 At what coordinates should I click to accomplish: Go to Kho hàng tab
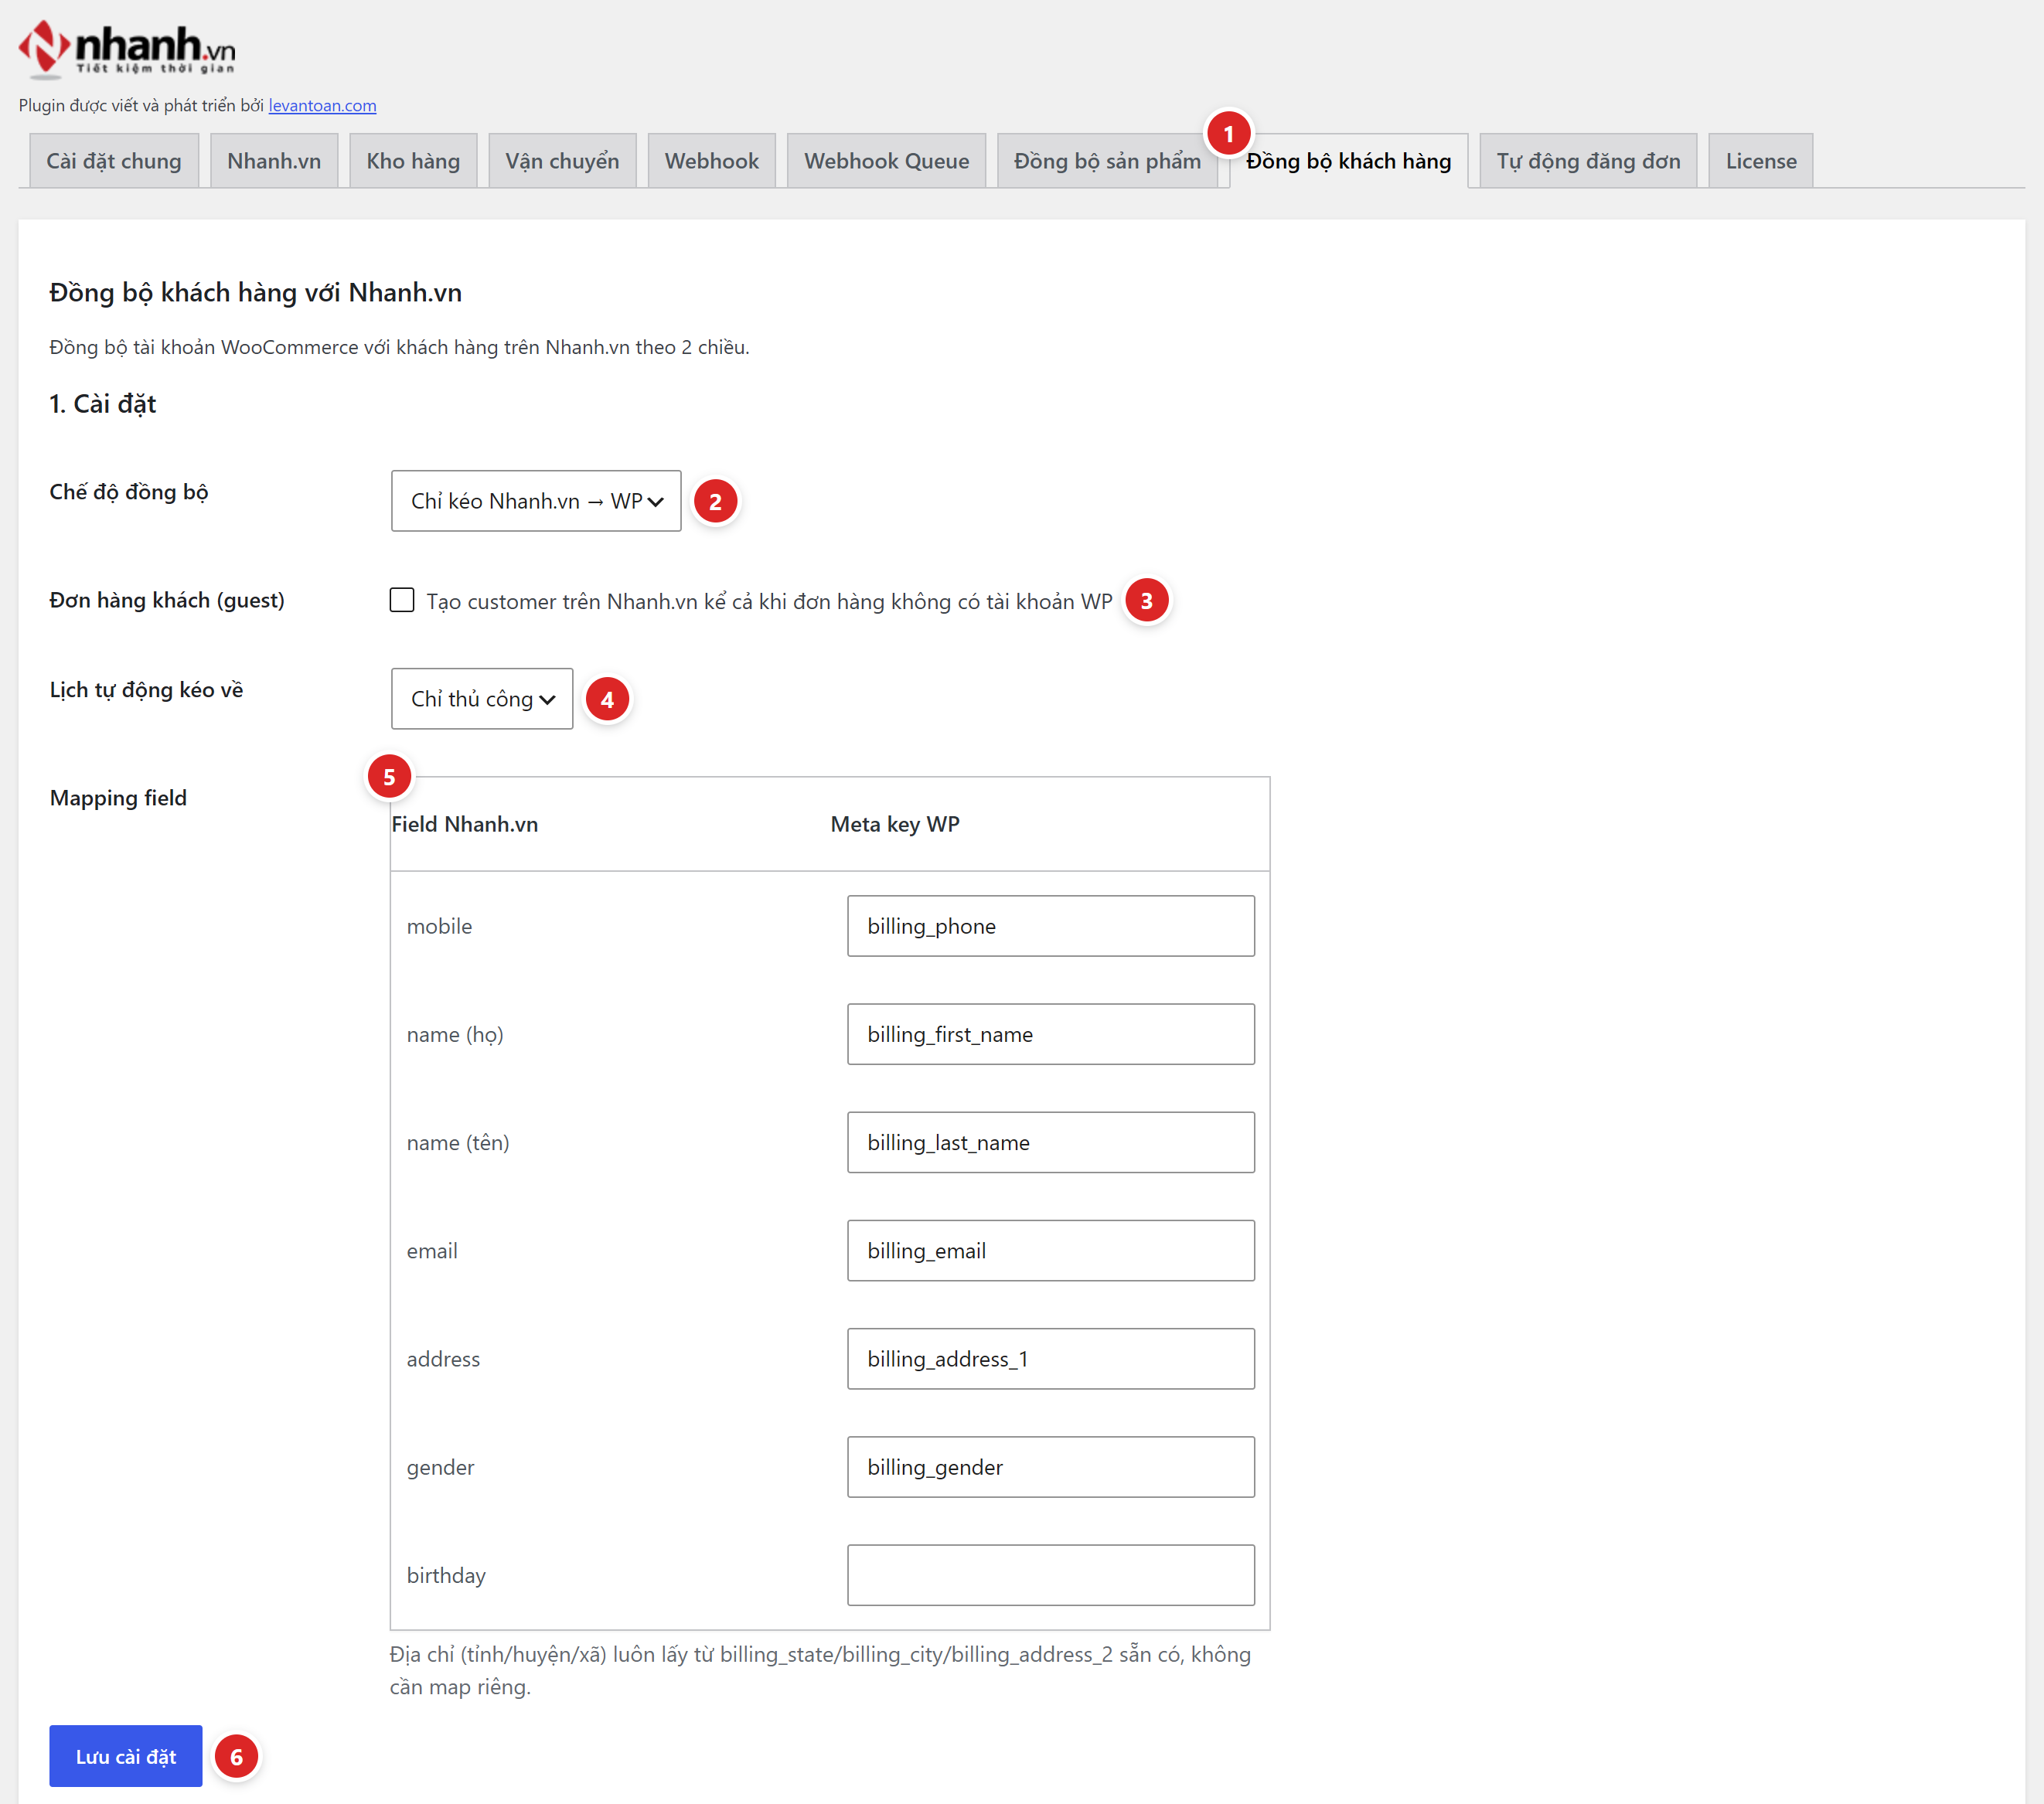(x=413, y=161)
